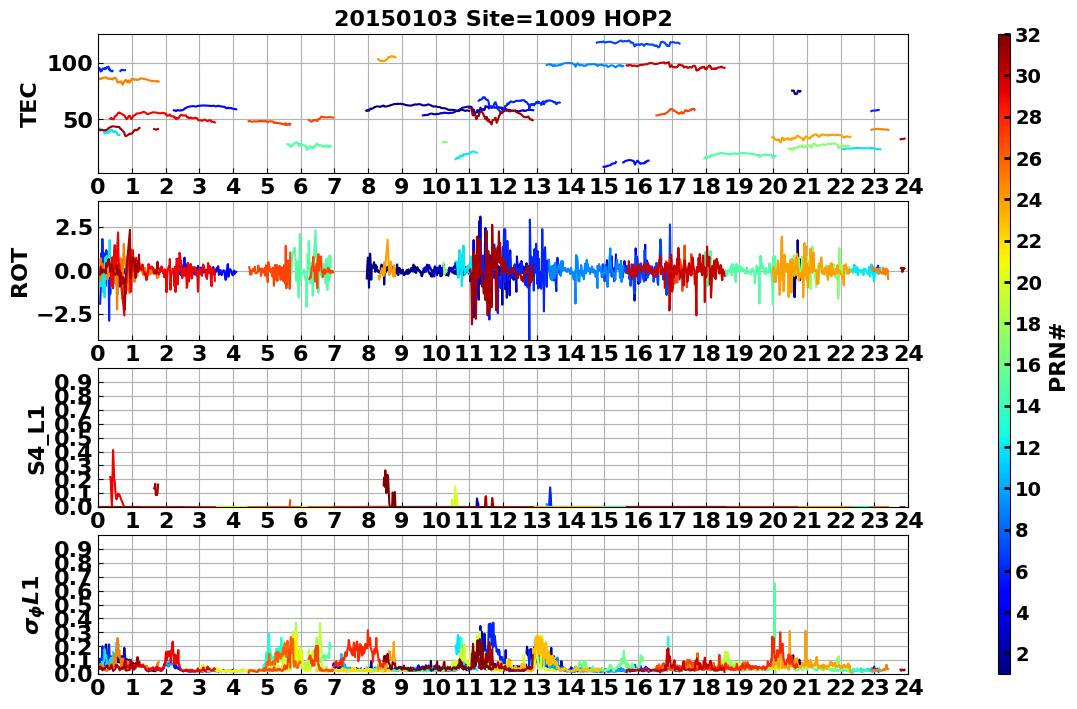This screenshot has width=1077, height=709.
Task: Click colorbar tick label "16"
Action: pos(1028,365)
